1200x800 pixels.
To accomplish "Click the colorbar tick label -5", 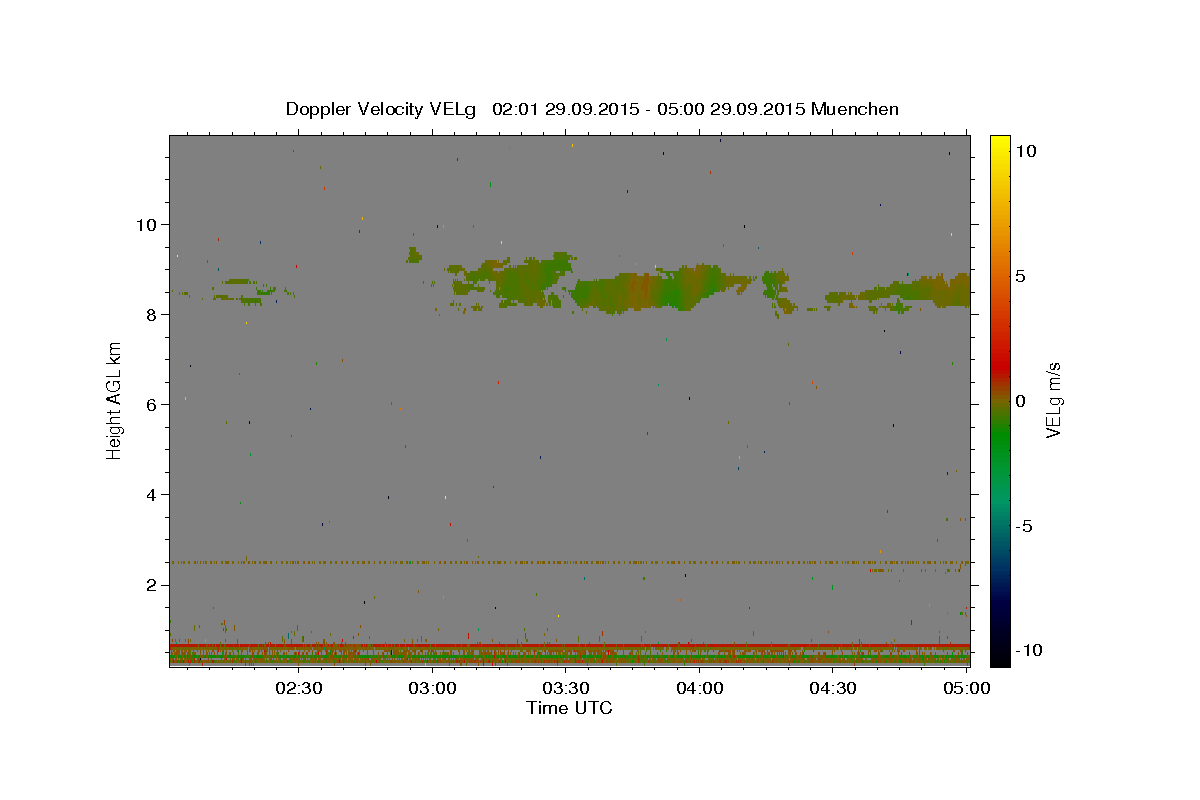I will [x=1024, y=526].
